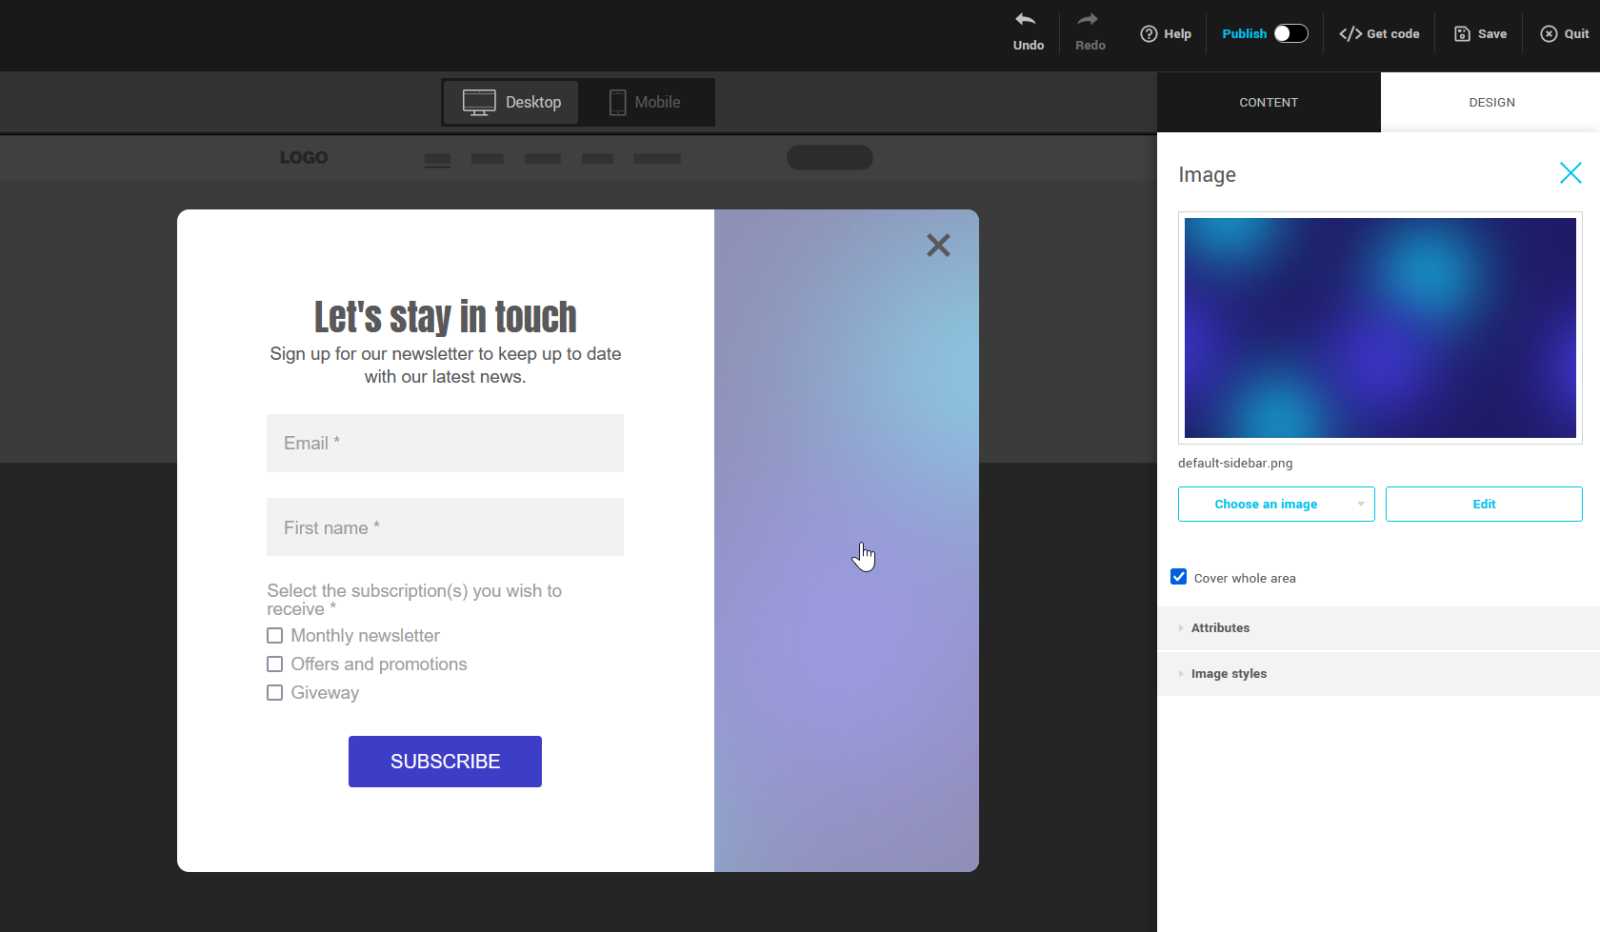Close the newsletter popup with X
This screenshot has width=1600, height=932.
click(x=938, y=245)
